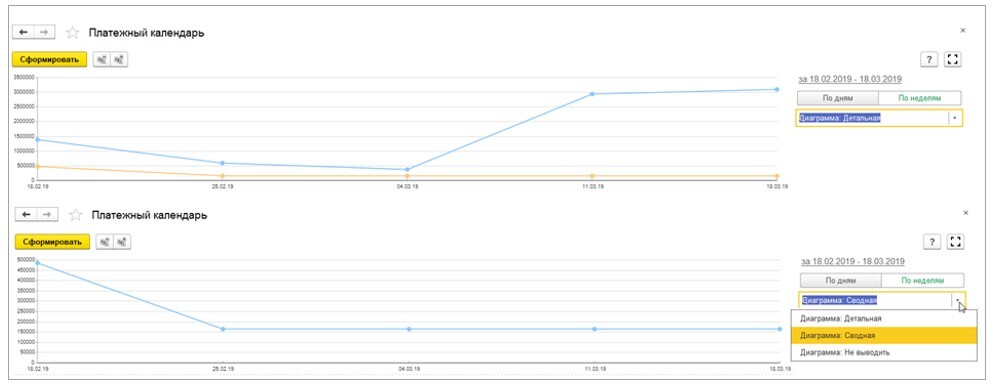Open upper Диаграмма: Детальная dropdown arrow
The width and height of the screenshot is (993, 384).
click(x=954, y=118)
